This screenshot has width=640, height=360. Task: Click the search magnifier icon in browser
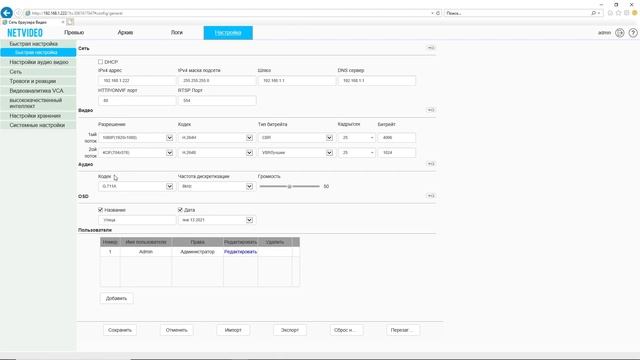pyautogui.click(x=593, y=13)
